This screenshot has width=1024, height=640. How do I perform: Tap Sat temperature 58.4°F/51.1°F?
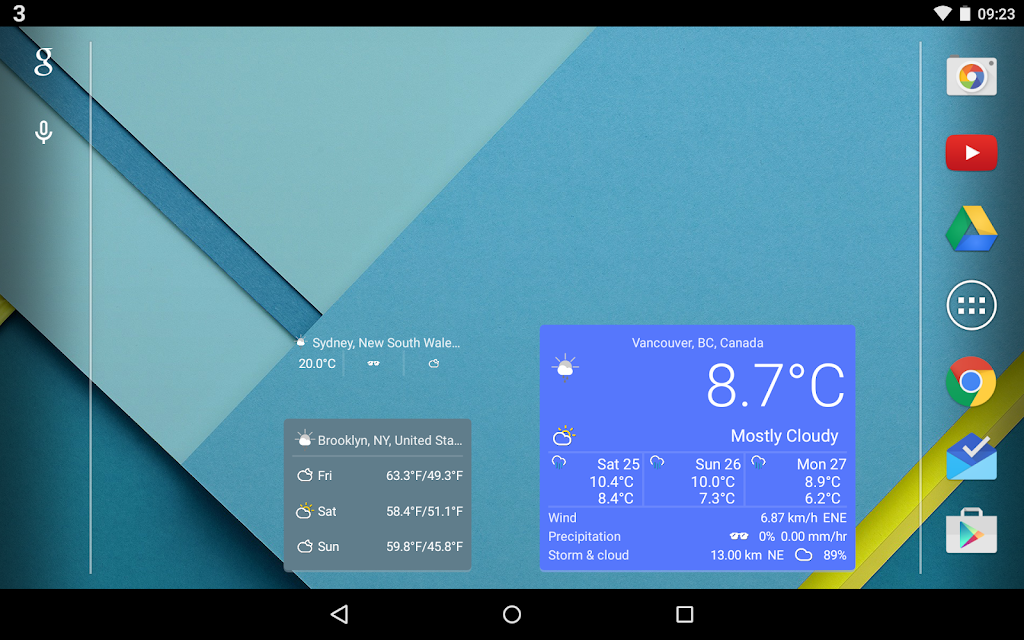click(x=424, y=511)
